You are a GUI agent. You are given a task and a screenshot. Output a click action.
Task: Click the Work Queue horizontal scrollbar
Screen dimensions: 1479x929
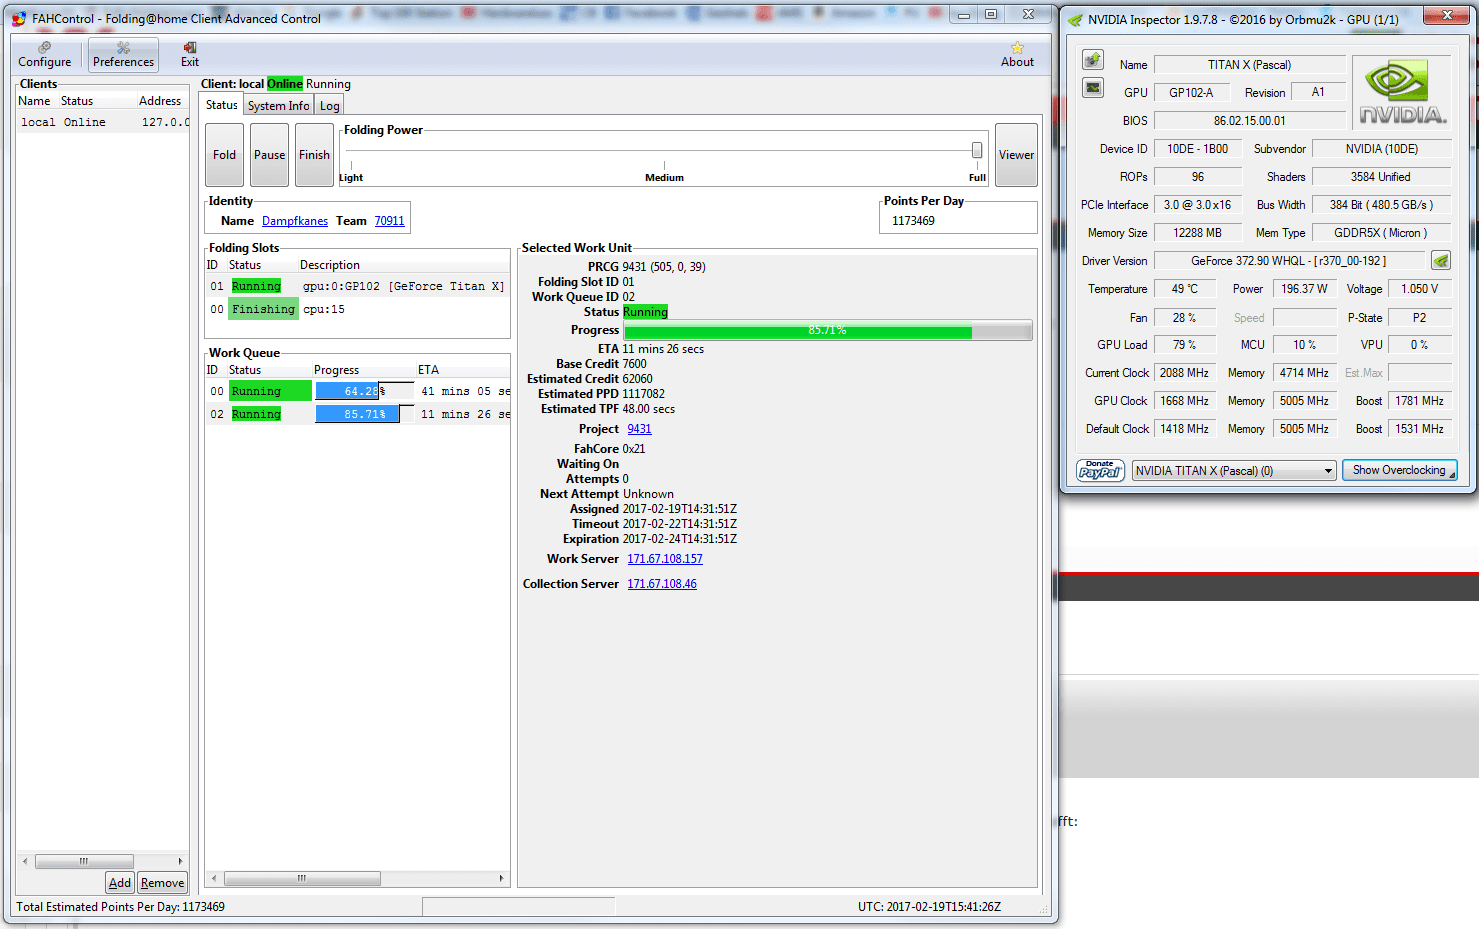point(302,879)
